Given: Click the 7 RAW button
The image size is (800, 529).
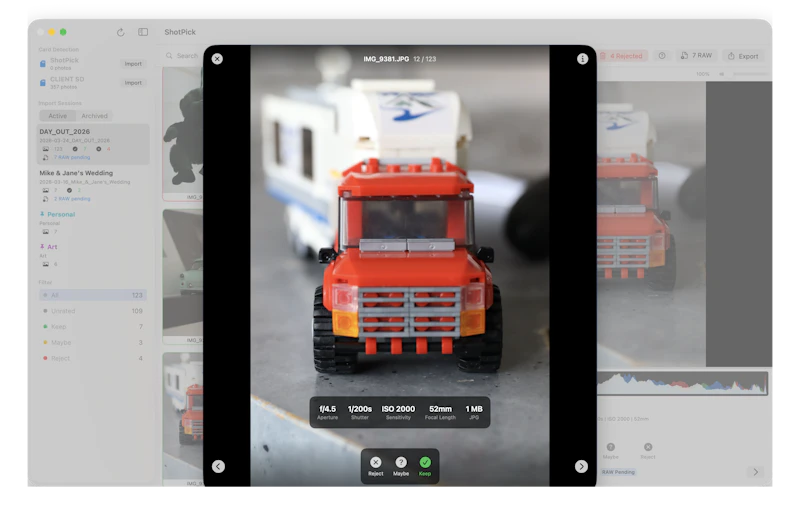Looking at the screenshot, I should (x=696, y=56).
